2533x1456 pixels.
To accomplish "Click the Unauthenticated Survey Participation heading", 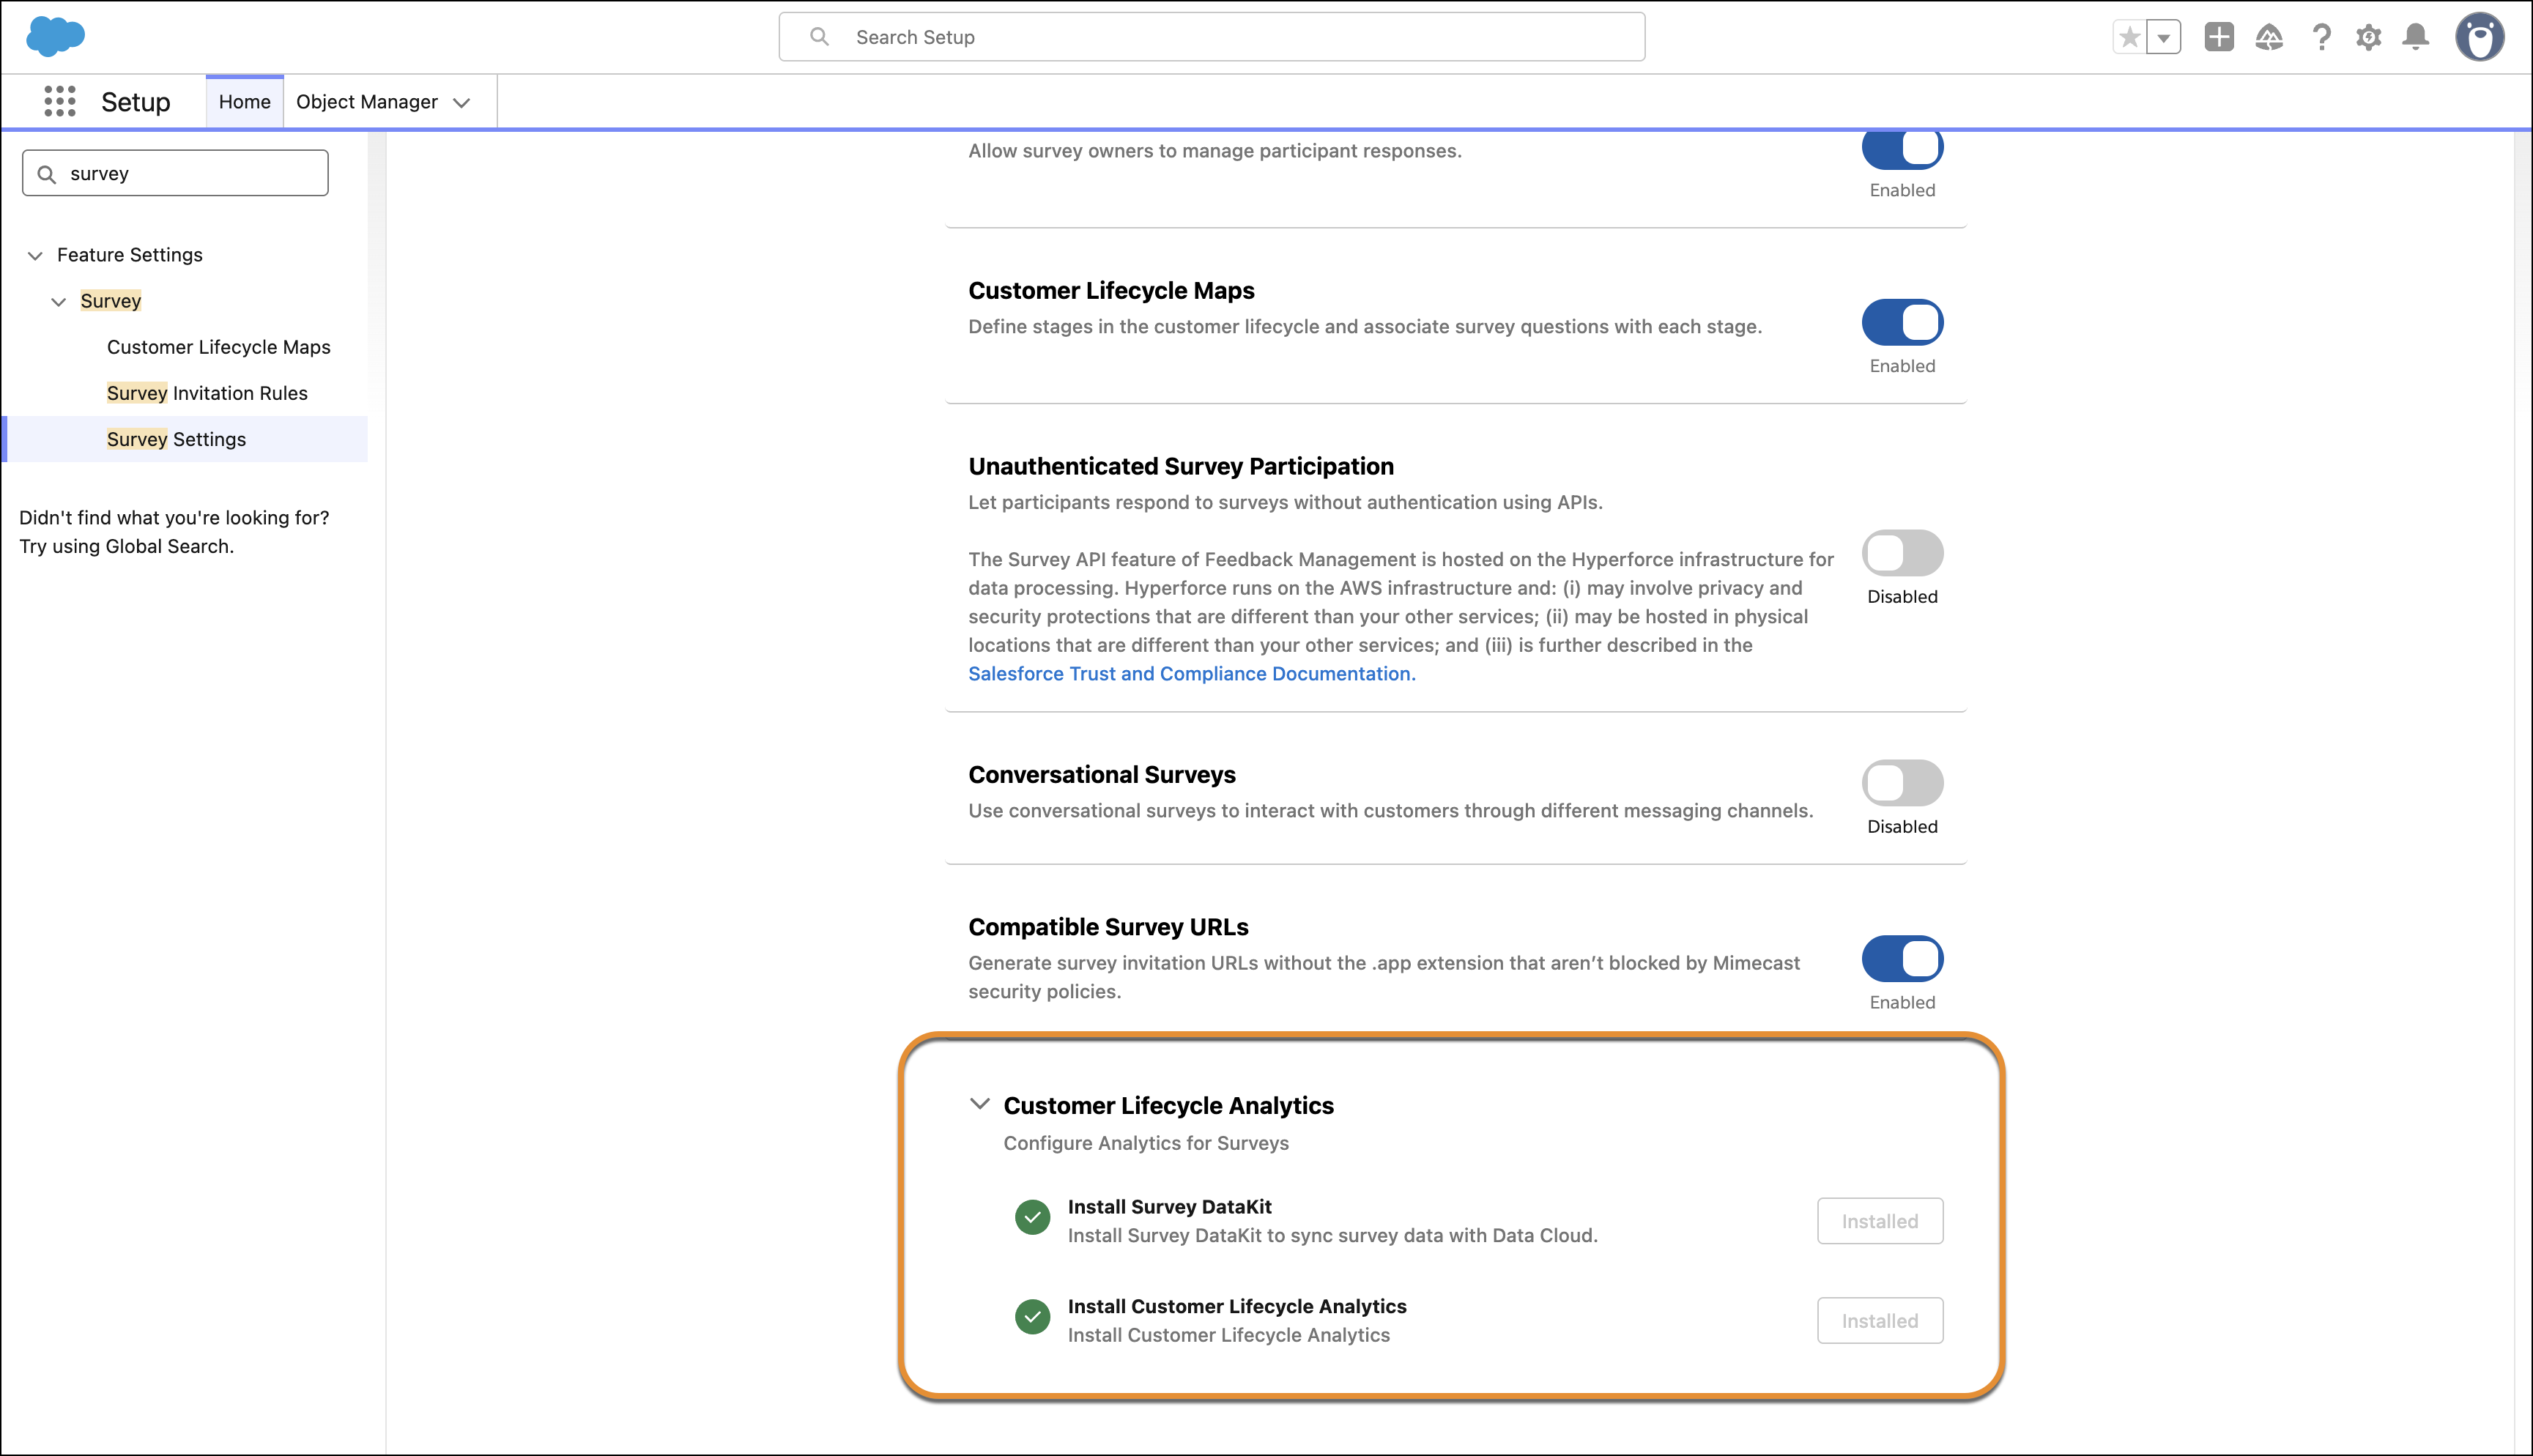I will coord(1181,467).
